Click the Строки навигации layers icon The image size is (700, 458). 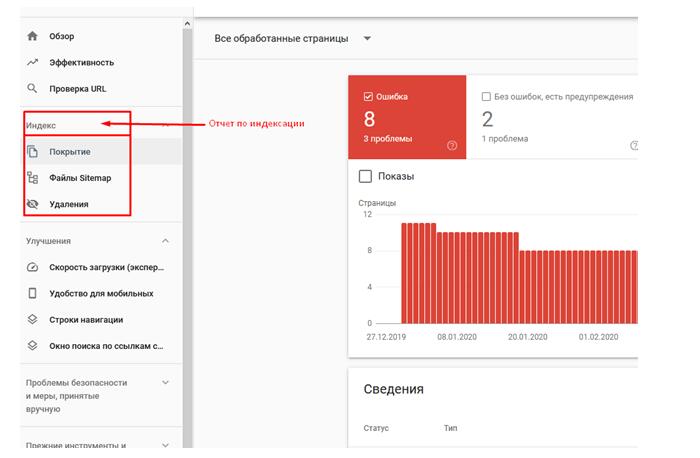tap(32, 320)
